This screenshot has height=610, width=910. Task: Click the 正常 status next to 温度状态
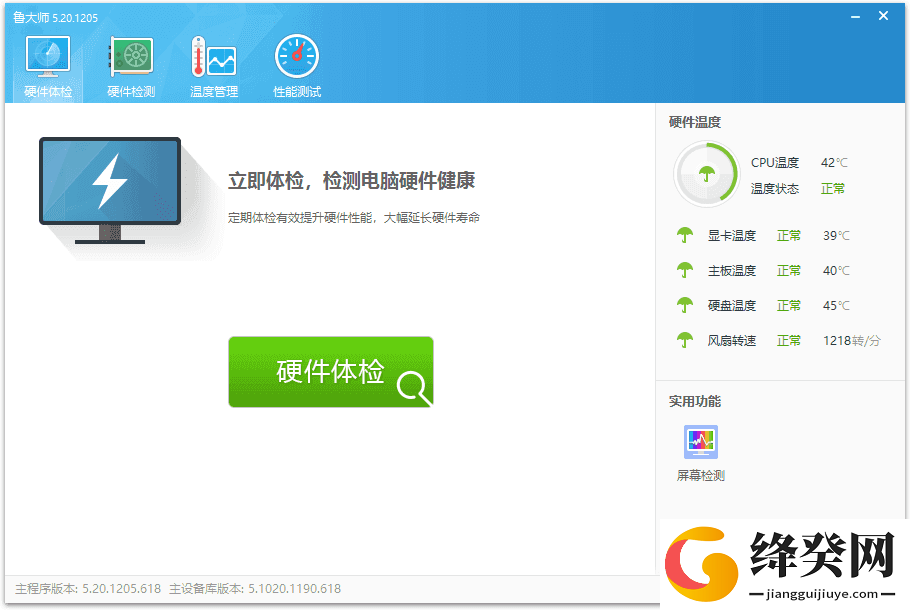833,189
